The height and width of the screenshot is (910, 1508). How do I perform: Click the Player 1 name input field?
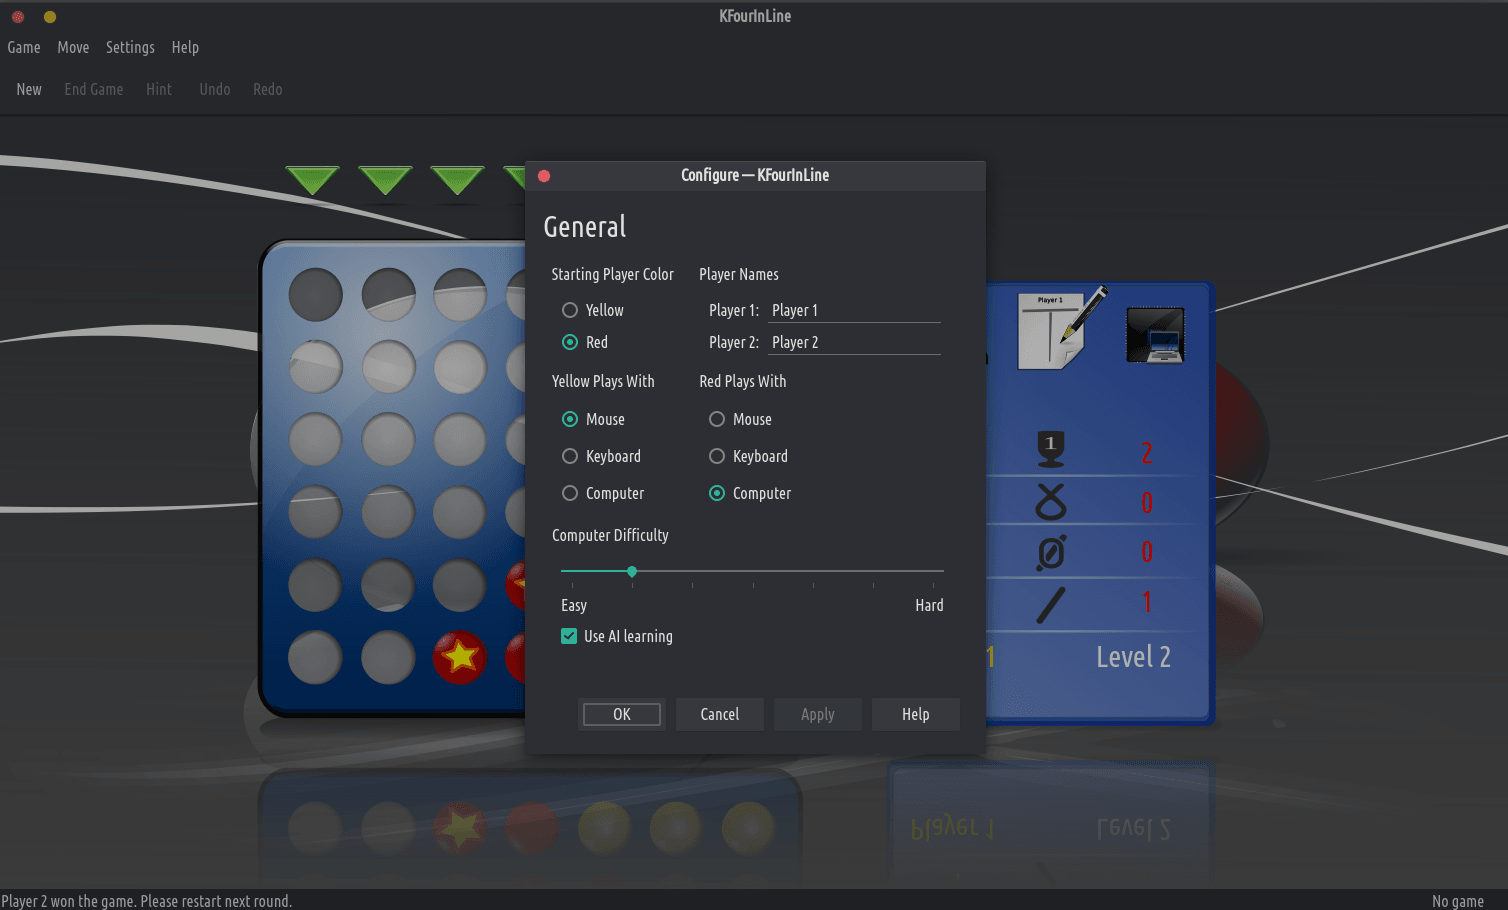[854, 310]
